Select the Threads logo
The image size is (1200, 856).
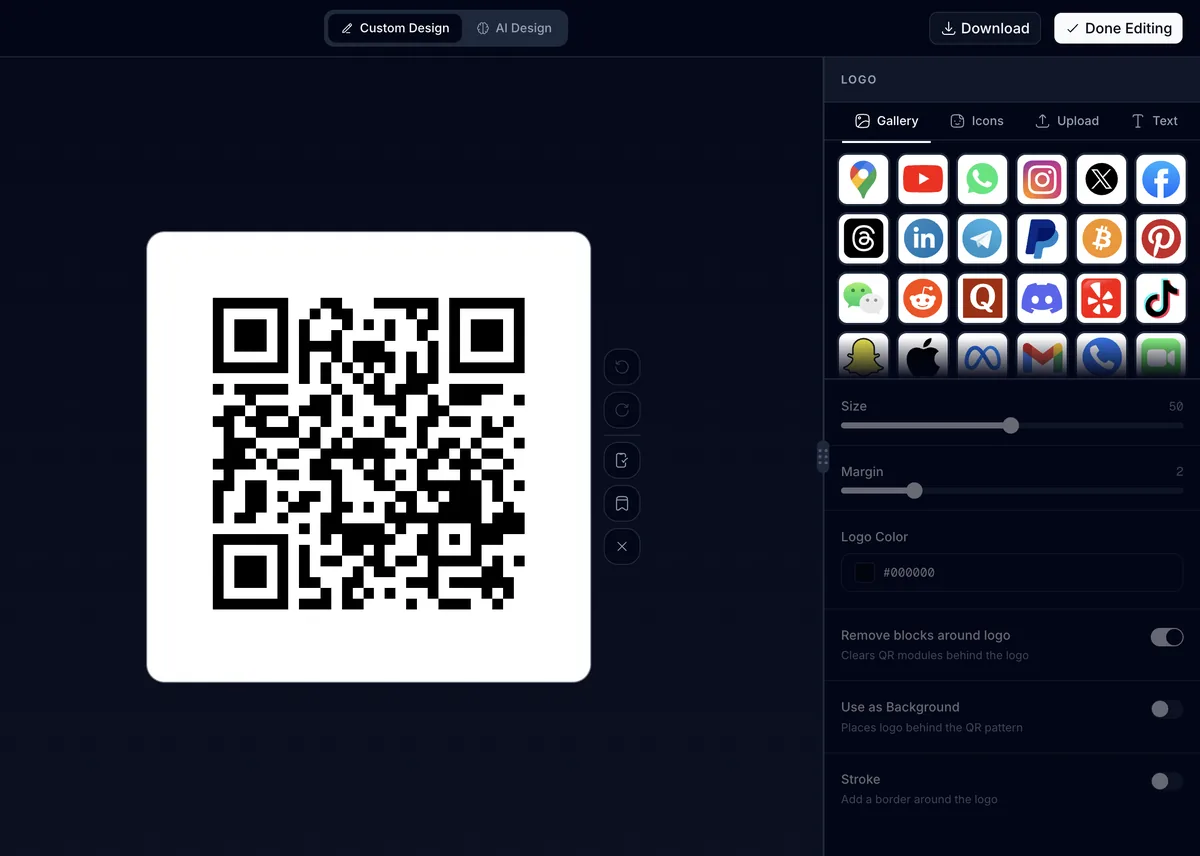pyautogui.click(x=863, y=239)
